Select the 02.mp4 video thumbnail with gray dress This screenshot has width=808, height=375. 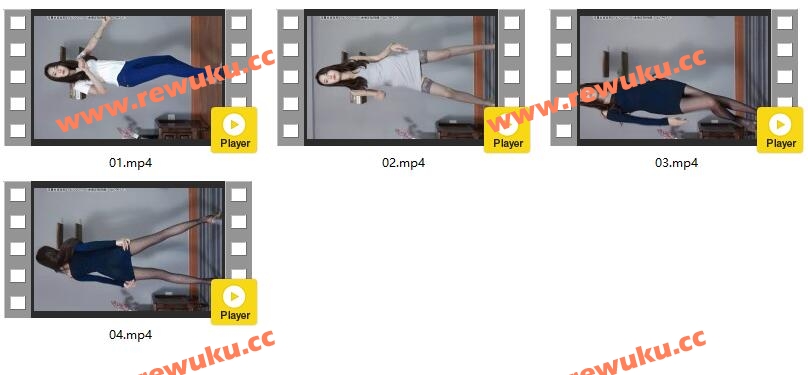(401, 77)
